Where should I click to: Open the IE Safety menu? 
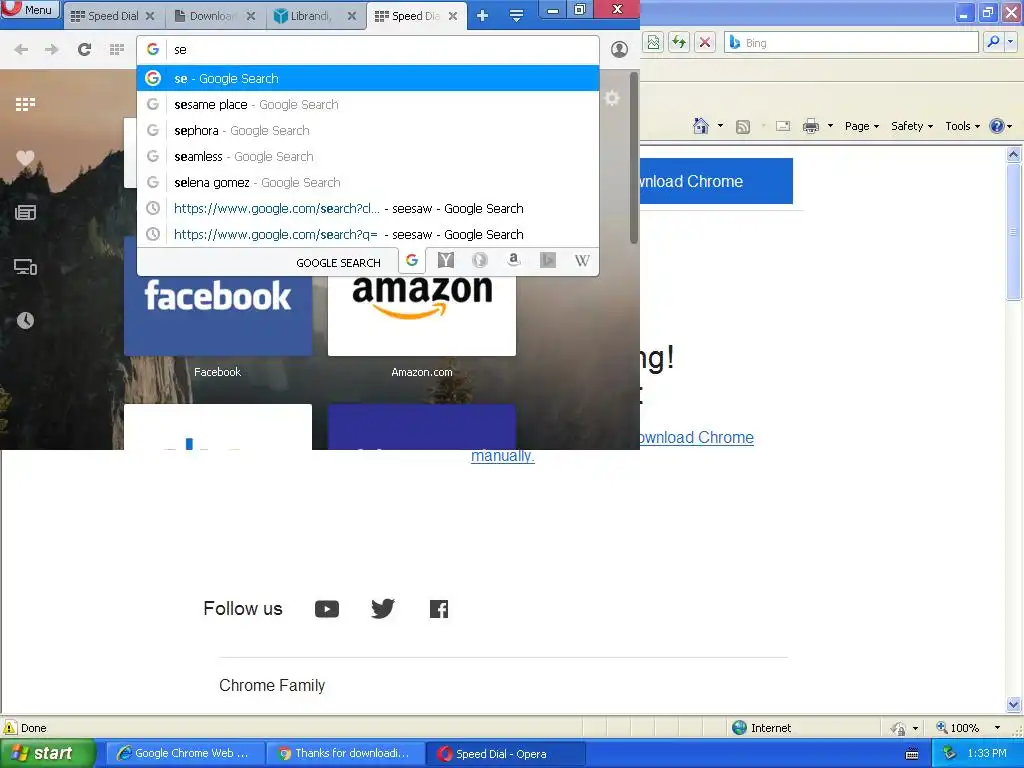(x=912, y=126)
